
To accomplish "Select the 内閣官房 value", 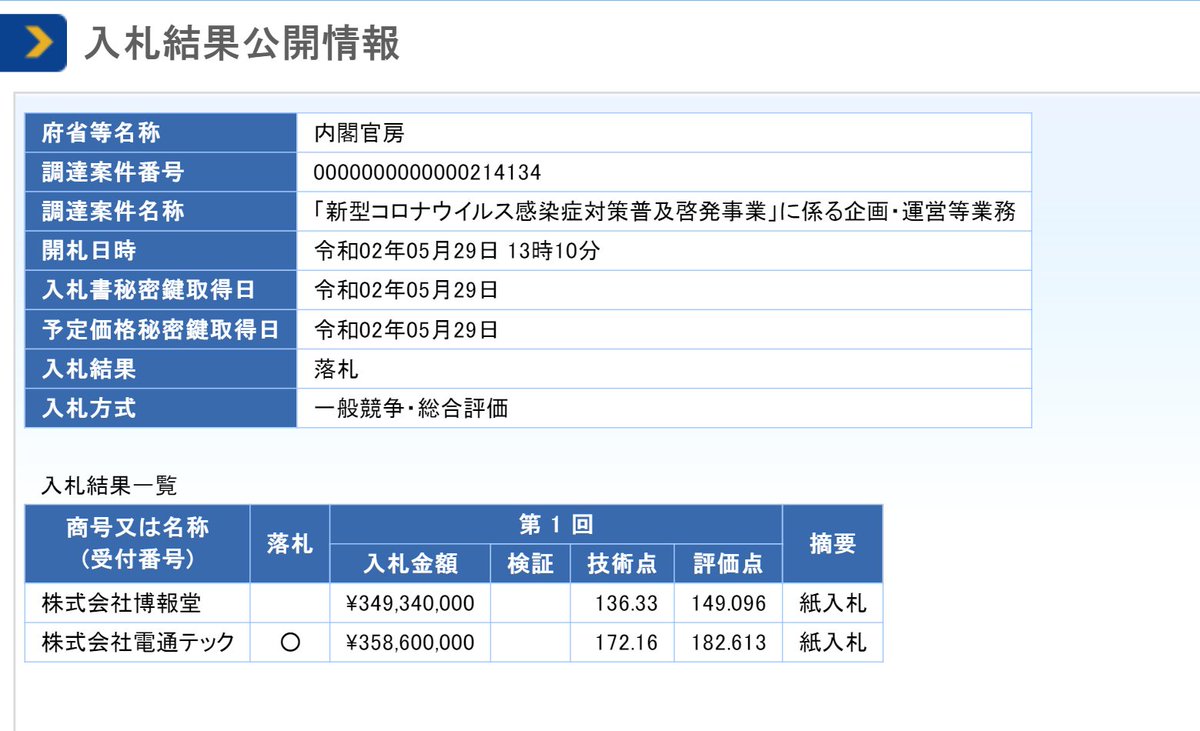I will tap(359, 133).
